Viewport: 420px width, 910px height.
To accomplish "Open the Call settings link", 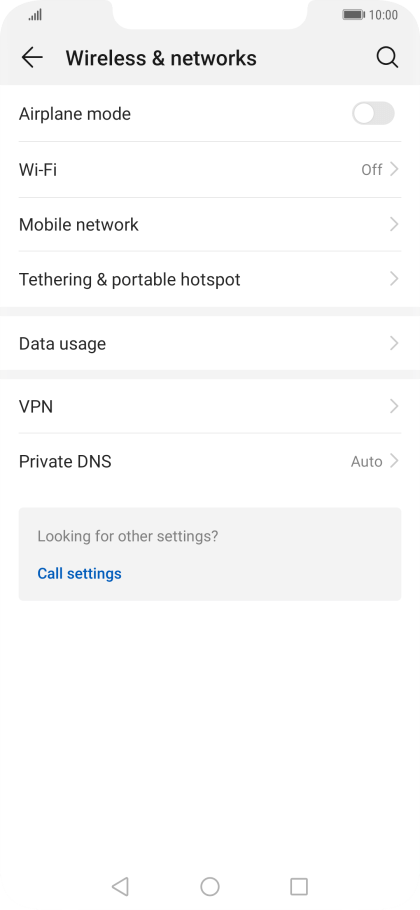I will coord(79,573).
